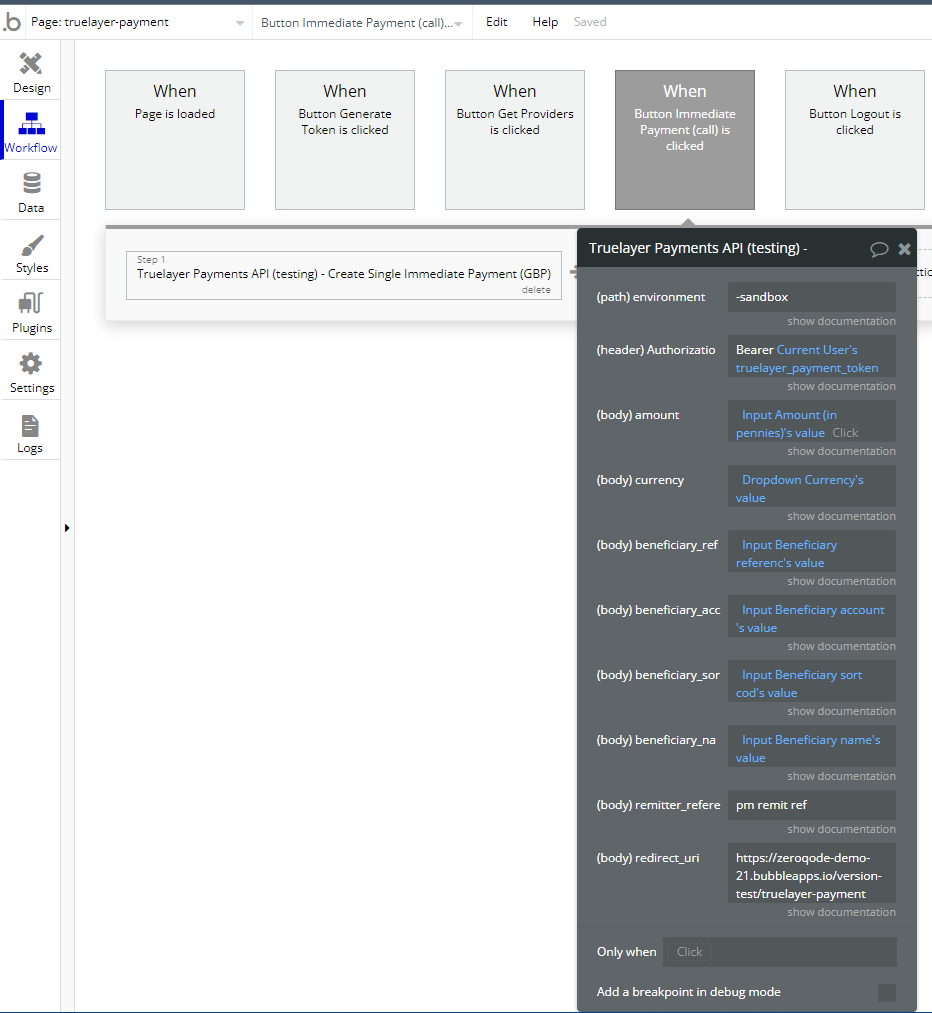
Task: Edit the Authorization header field
Action: tap(812, 356)
